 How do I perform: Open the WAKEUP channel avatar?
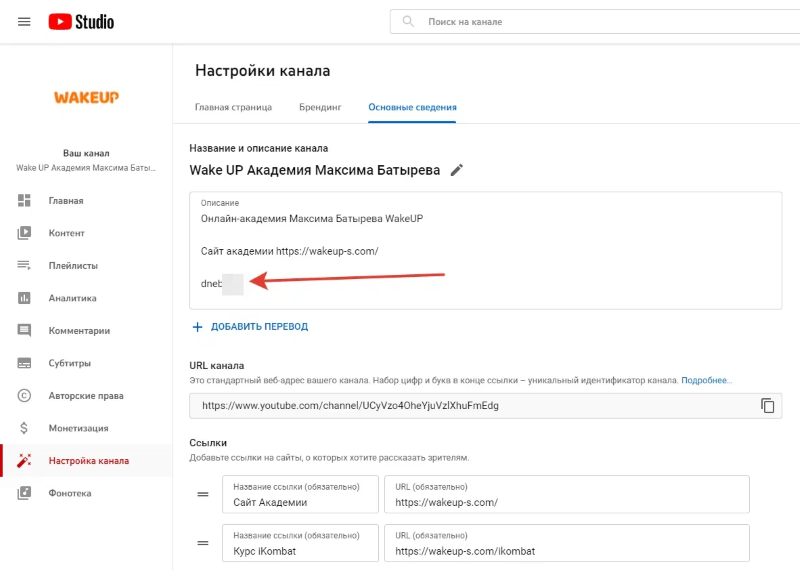[86, 97]
